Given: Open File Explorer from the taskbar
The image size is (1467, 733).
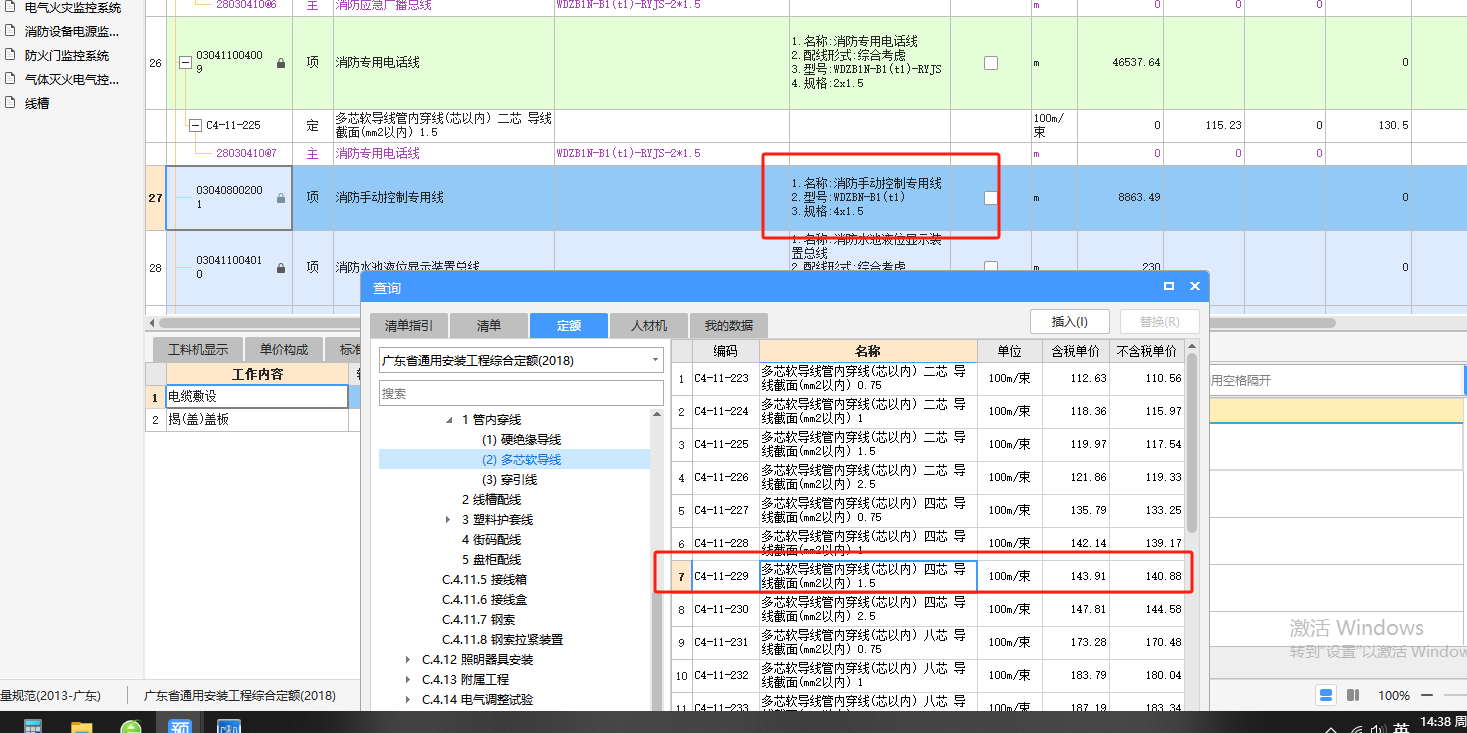Looking at the screenshot, I should coord(82,727).
